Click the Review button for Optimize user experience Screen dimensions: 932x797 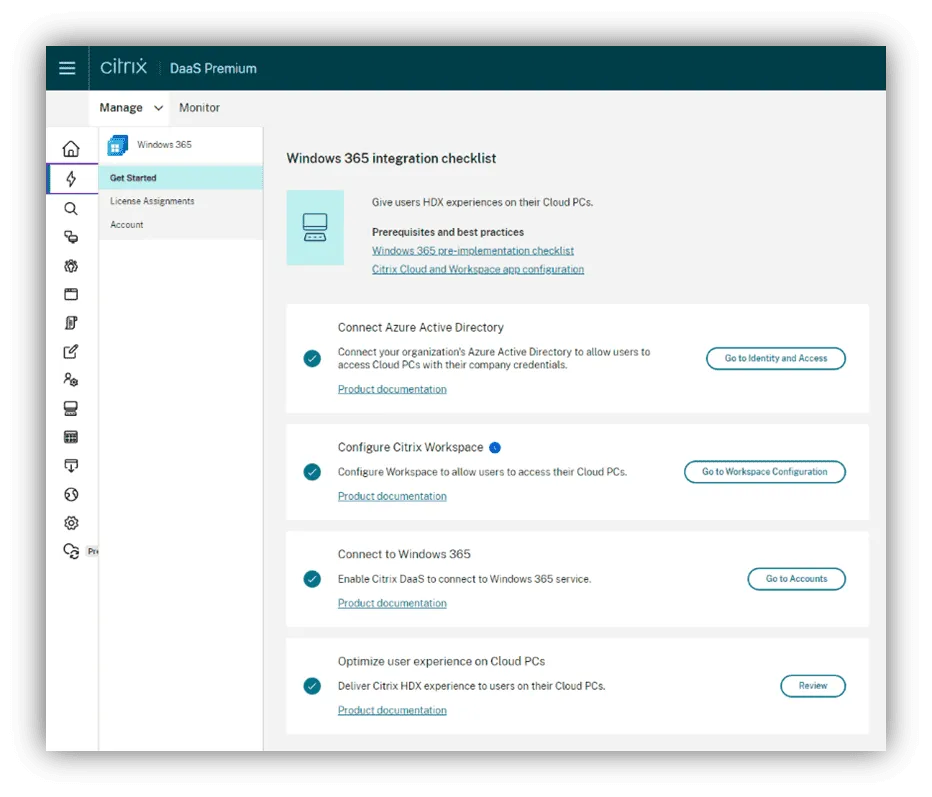click(812, 686)
